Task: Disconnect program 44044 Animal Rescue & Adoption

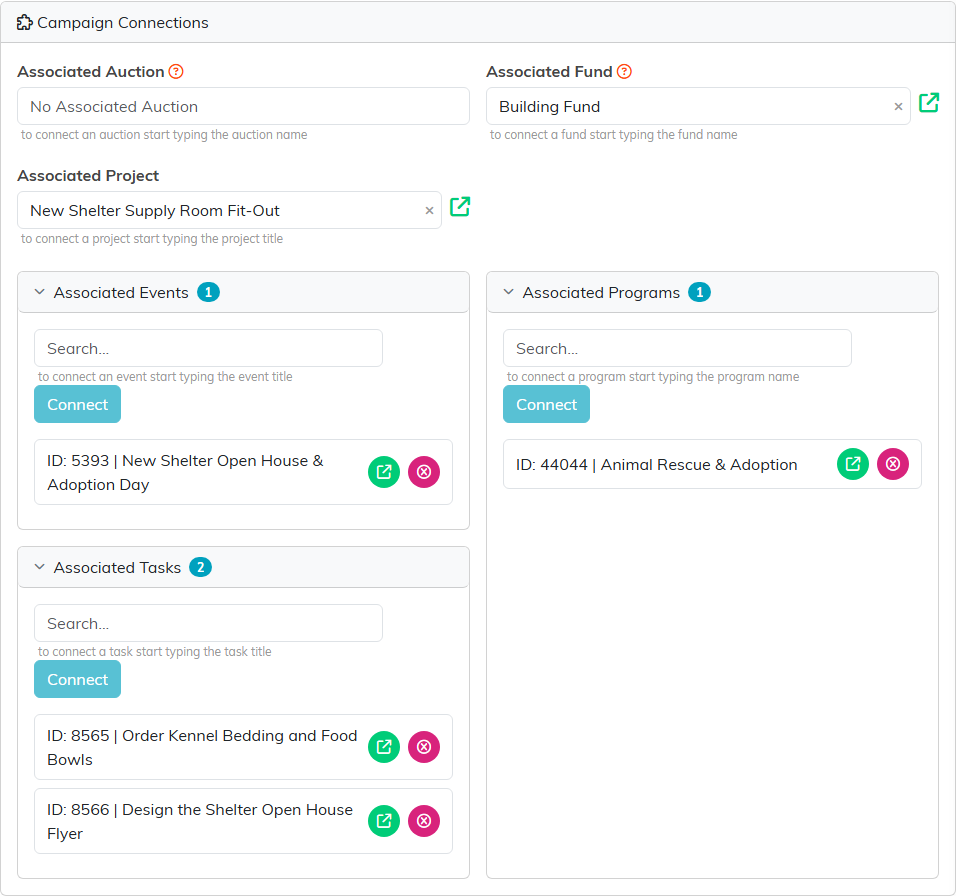Action: coord(893,464)
